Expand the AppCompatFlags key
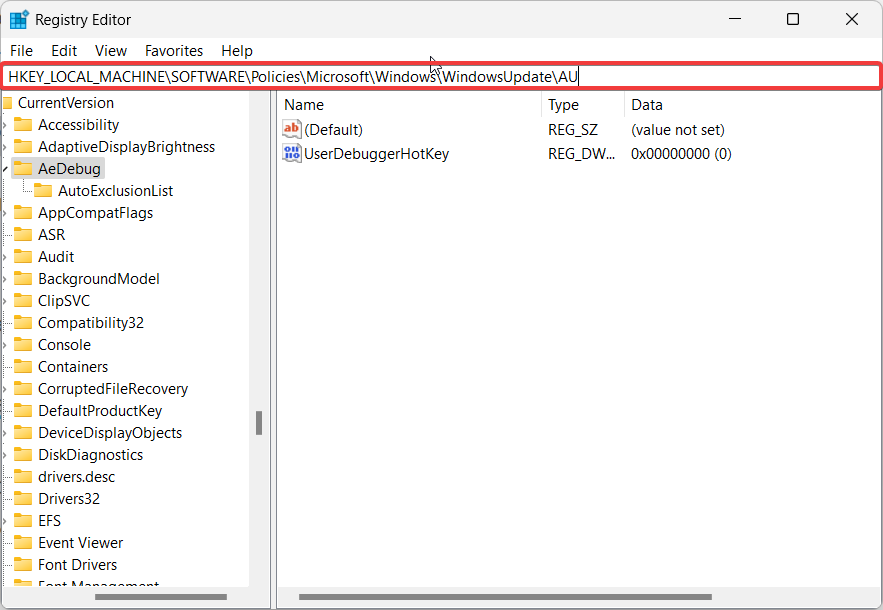Viewport: 883px width, 610px height. pos(5,213)
